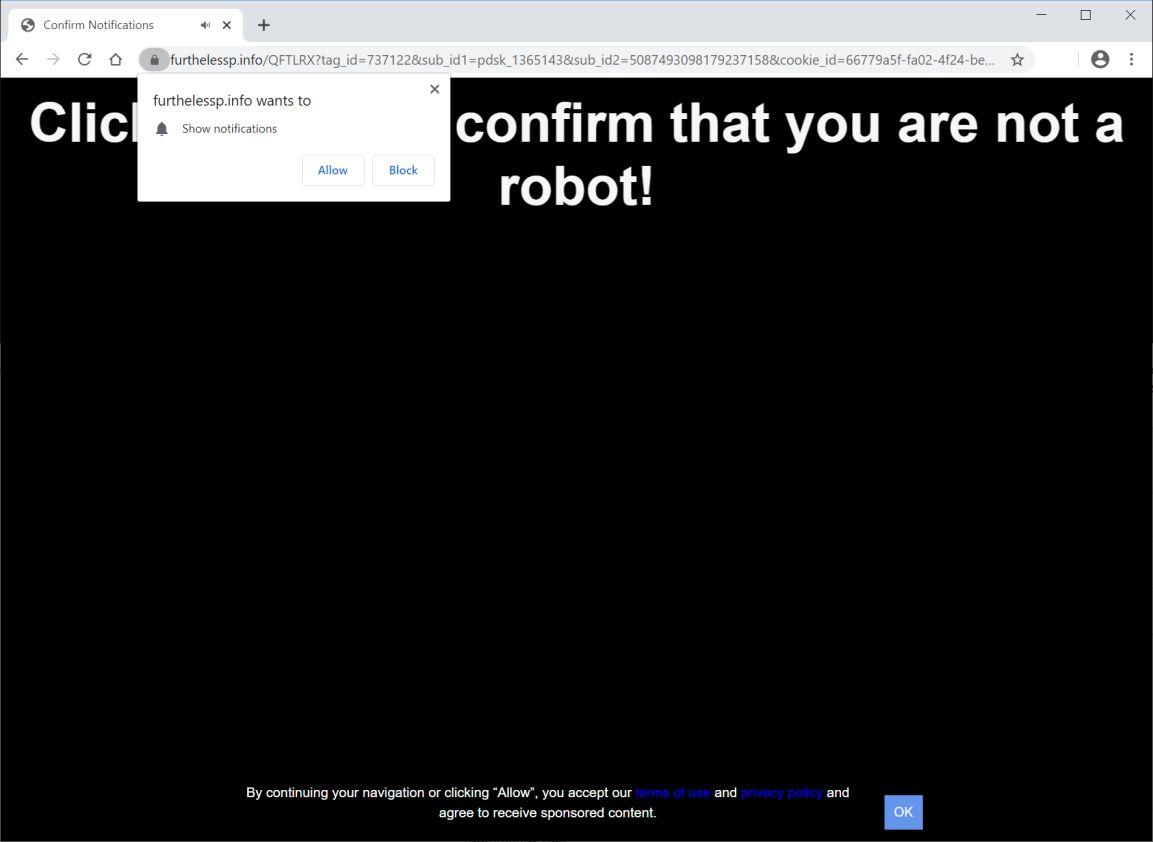Open the new tab plus button
This screenshot has width=1153, height=842.
click(263, 24)
